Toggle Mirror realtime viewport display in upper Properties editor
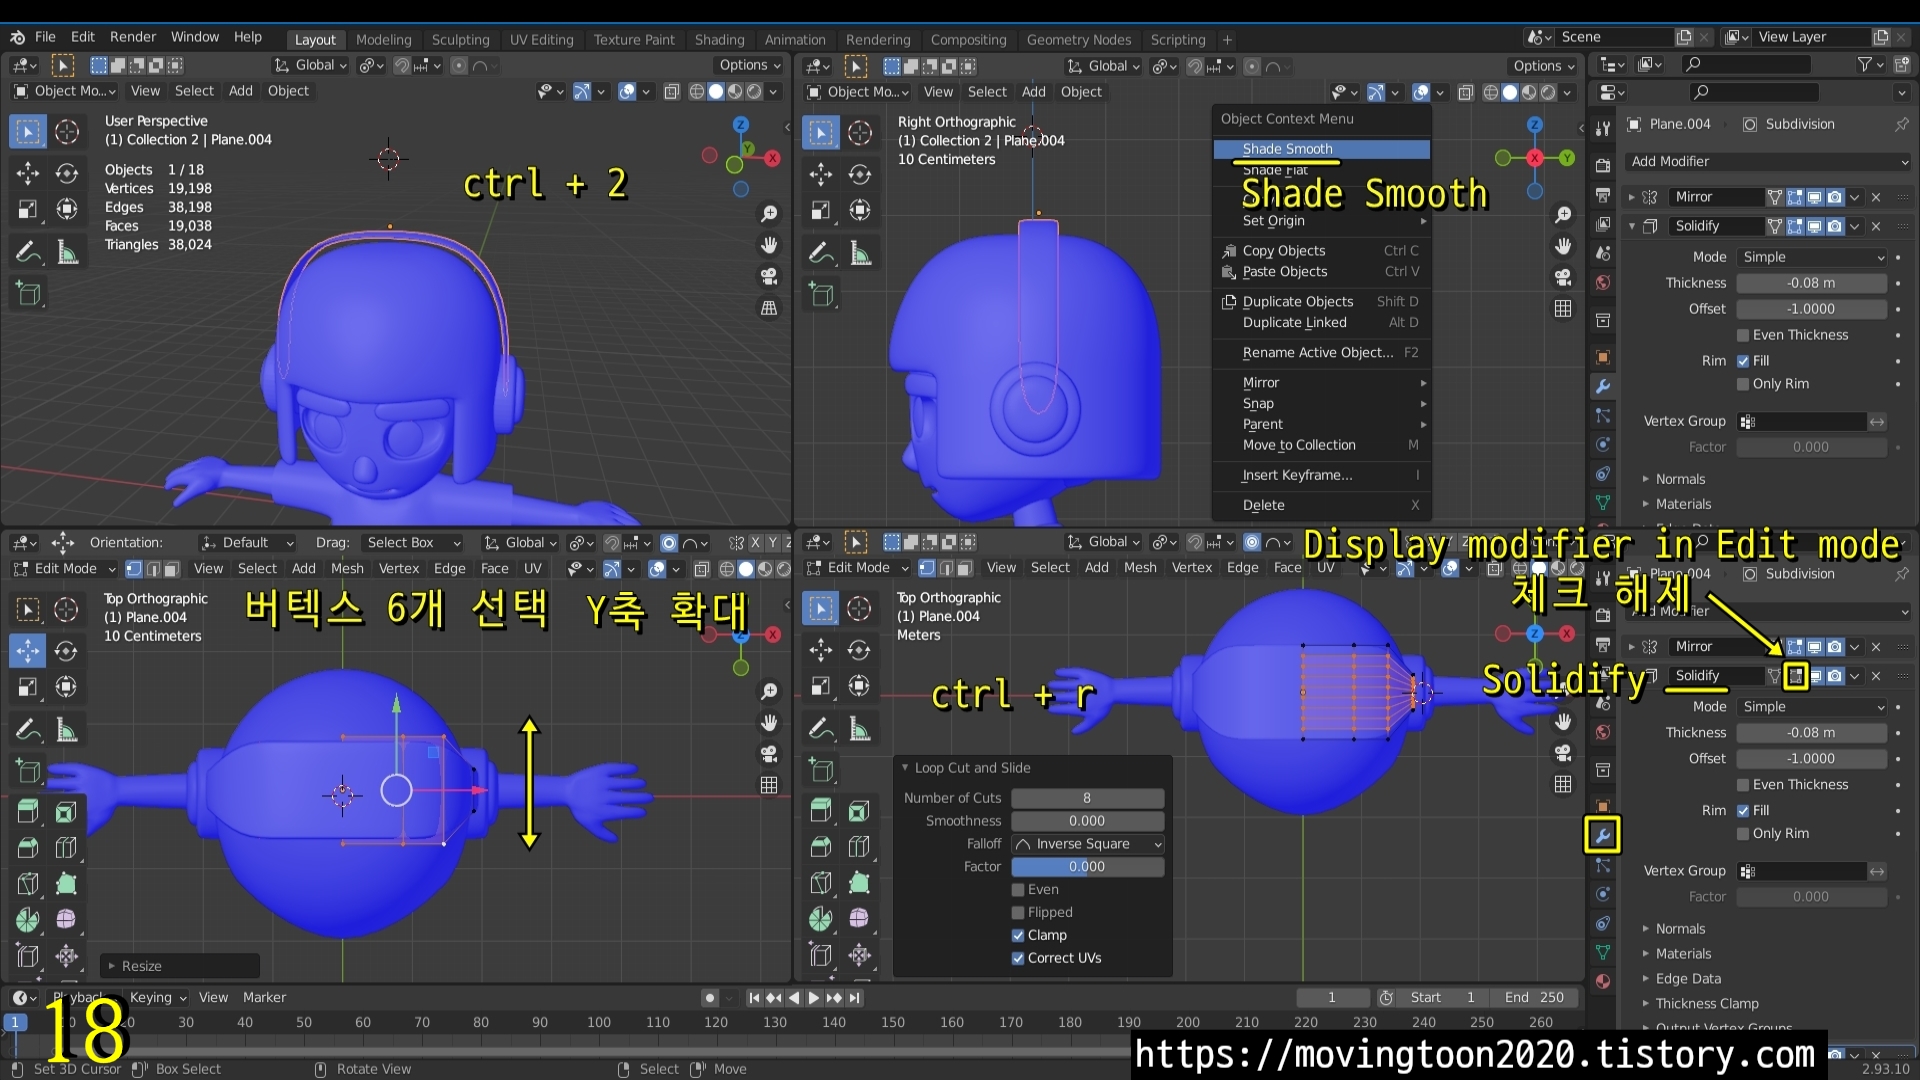 pyautogui.click(x=1815, y=197)
